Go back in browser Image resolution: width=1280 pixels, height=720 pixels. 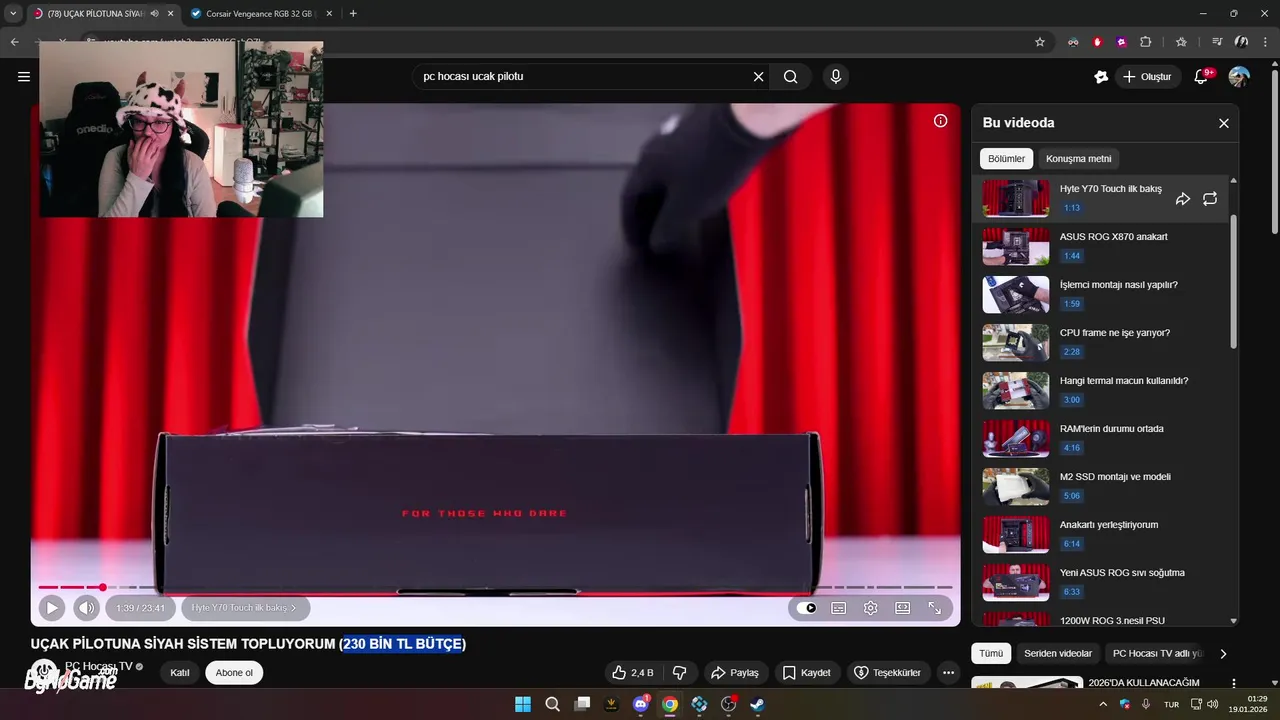pos(15,42)
